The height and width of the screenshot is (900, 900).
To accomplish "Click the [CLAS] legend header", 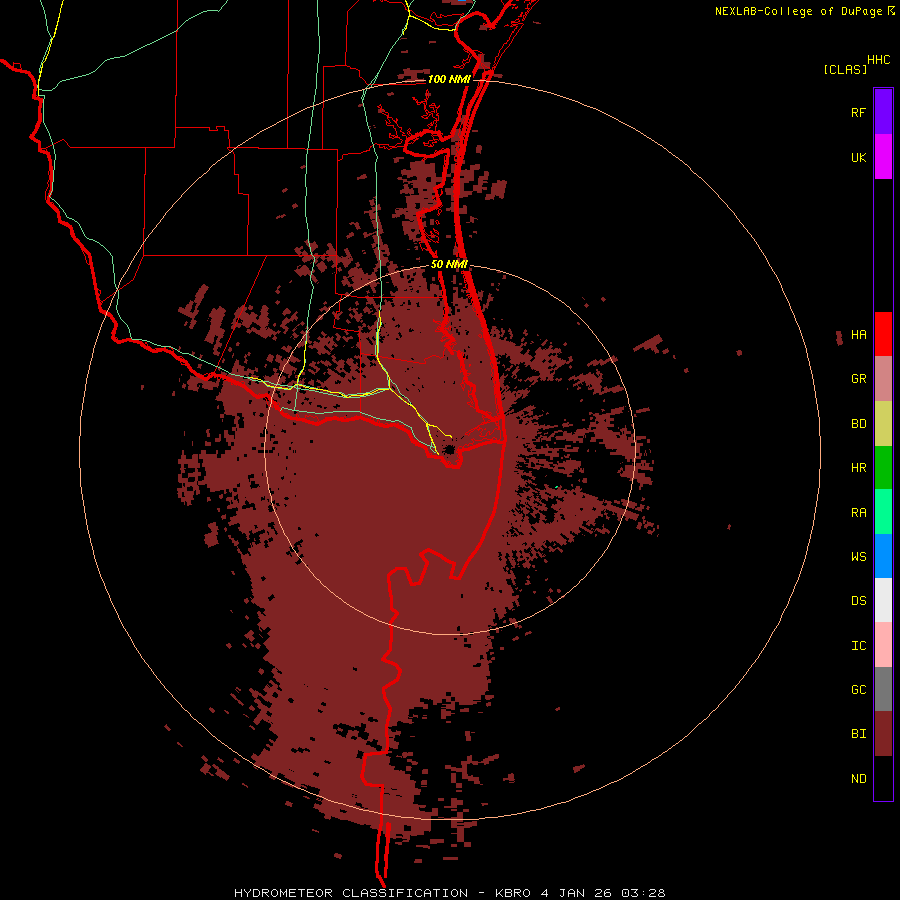I will click(x=845, y=69).
